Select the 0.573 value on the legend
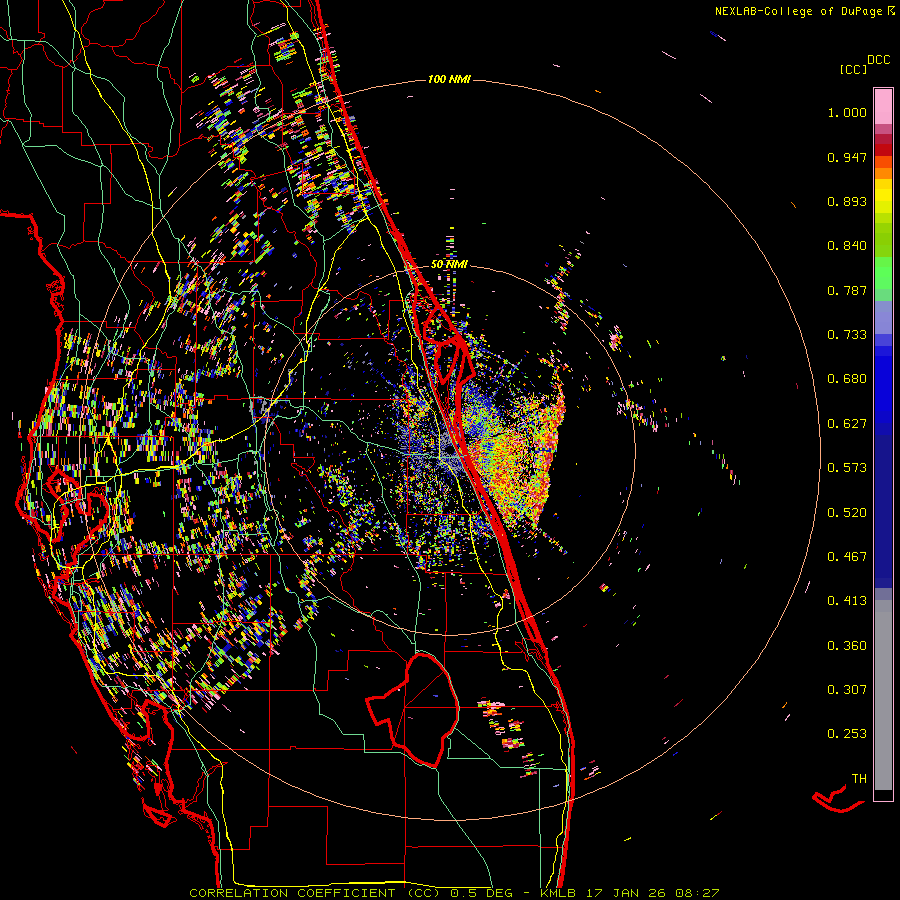 point(847,467)
